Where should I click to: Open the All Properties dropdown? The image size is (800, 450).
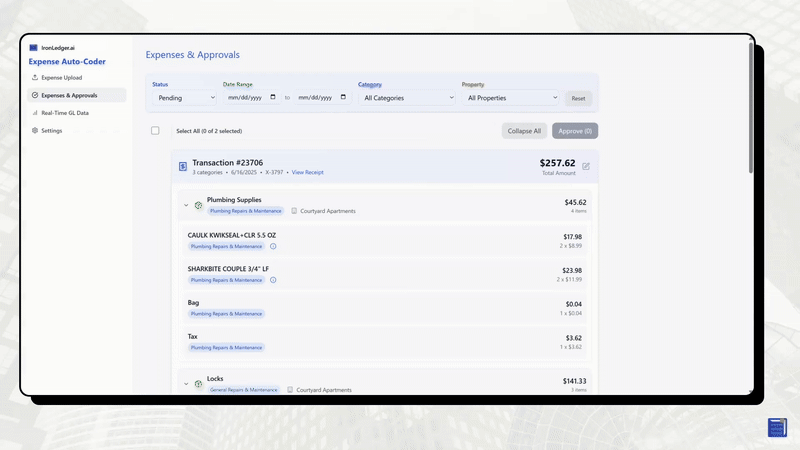click(x=511, y=98)
